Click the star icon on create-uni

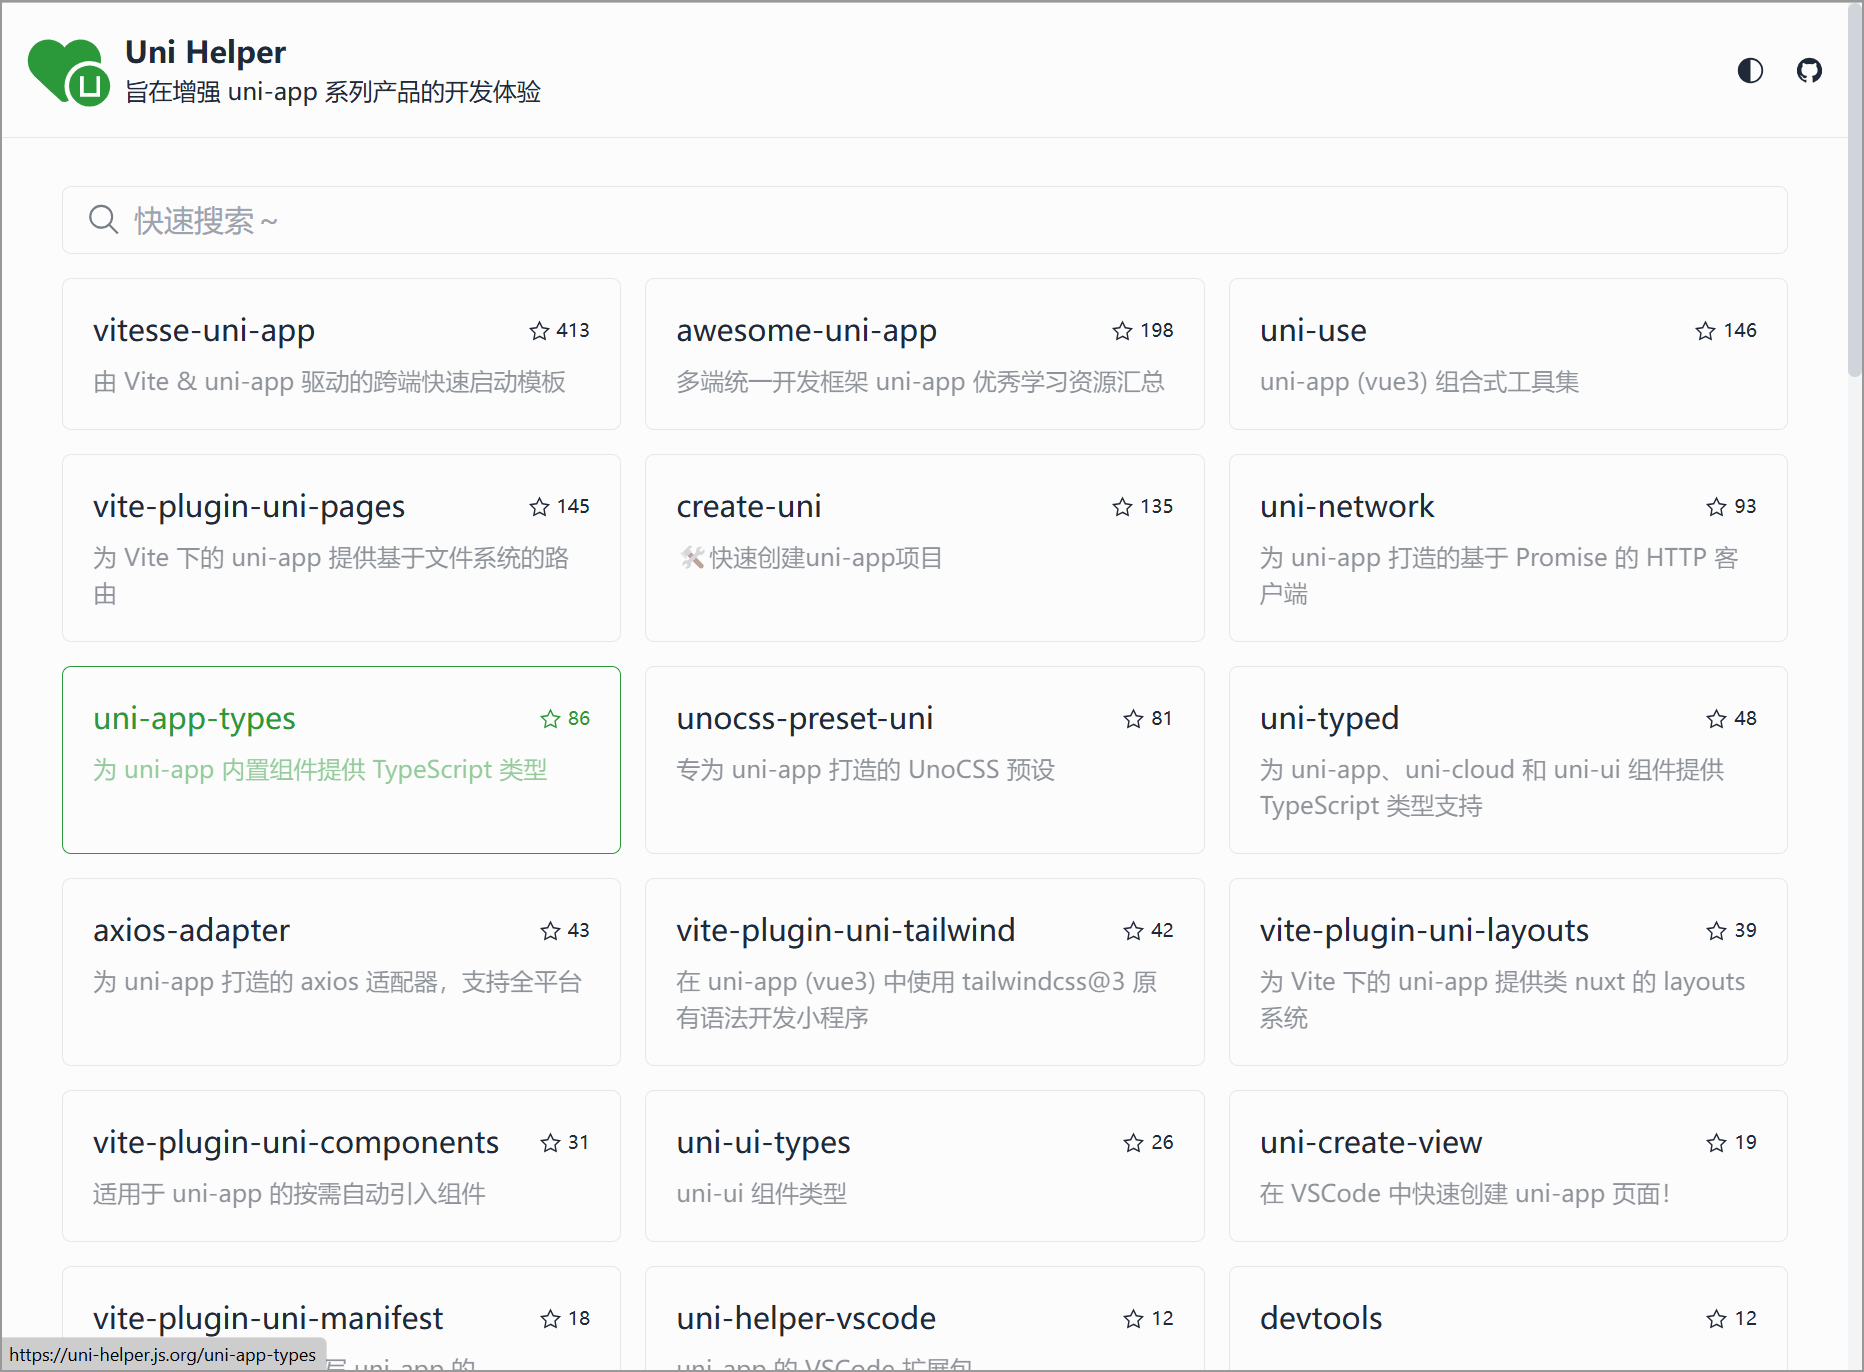(x=1122, y=507)
